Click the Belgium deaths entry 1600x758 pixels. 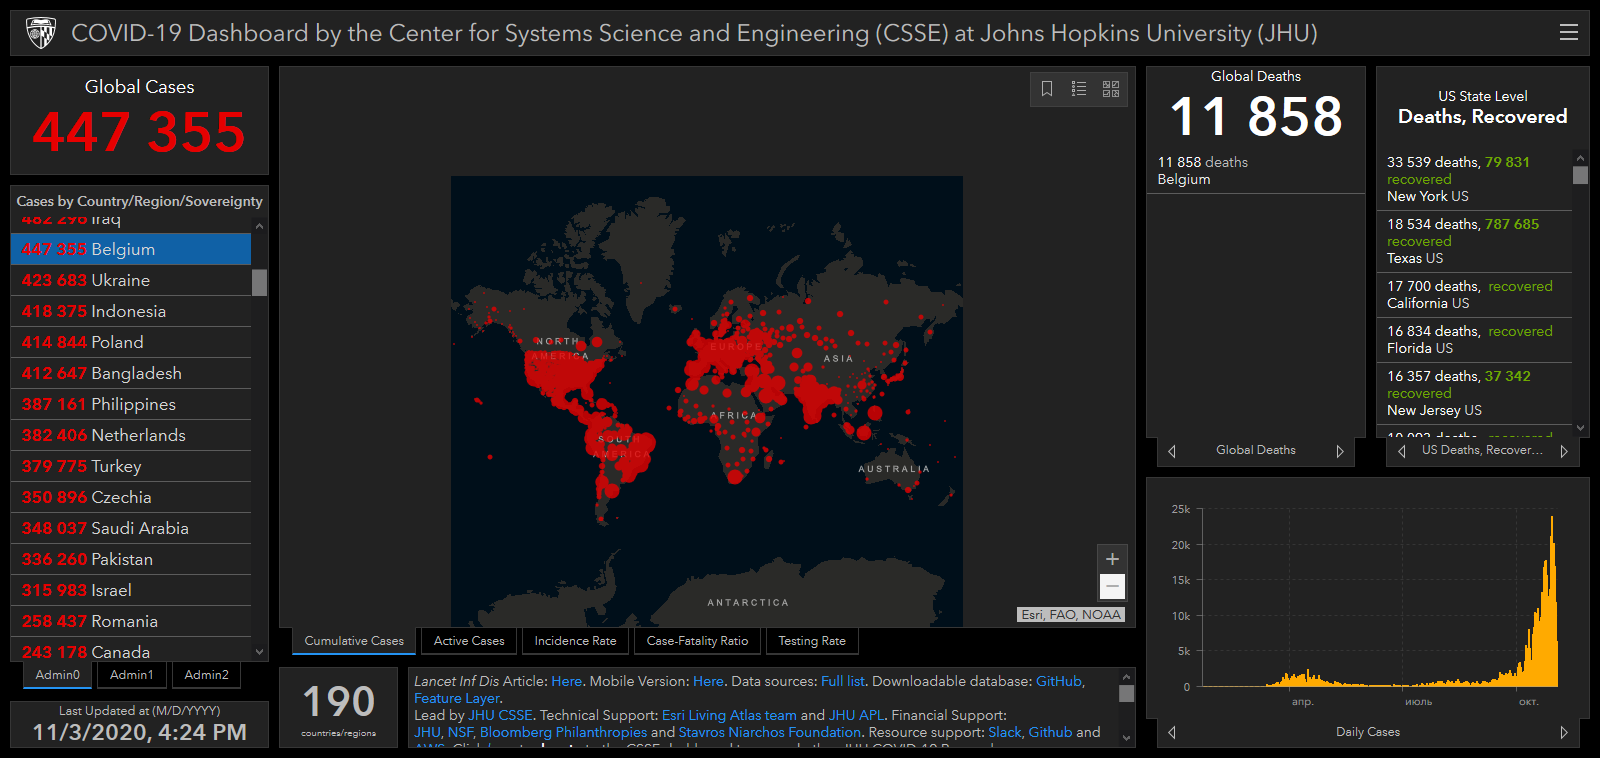click(1256, 171)
